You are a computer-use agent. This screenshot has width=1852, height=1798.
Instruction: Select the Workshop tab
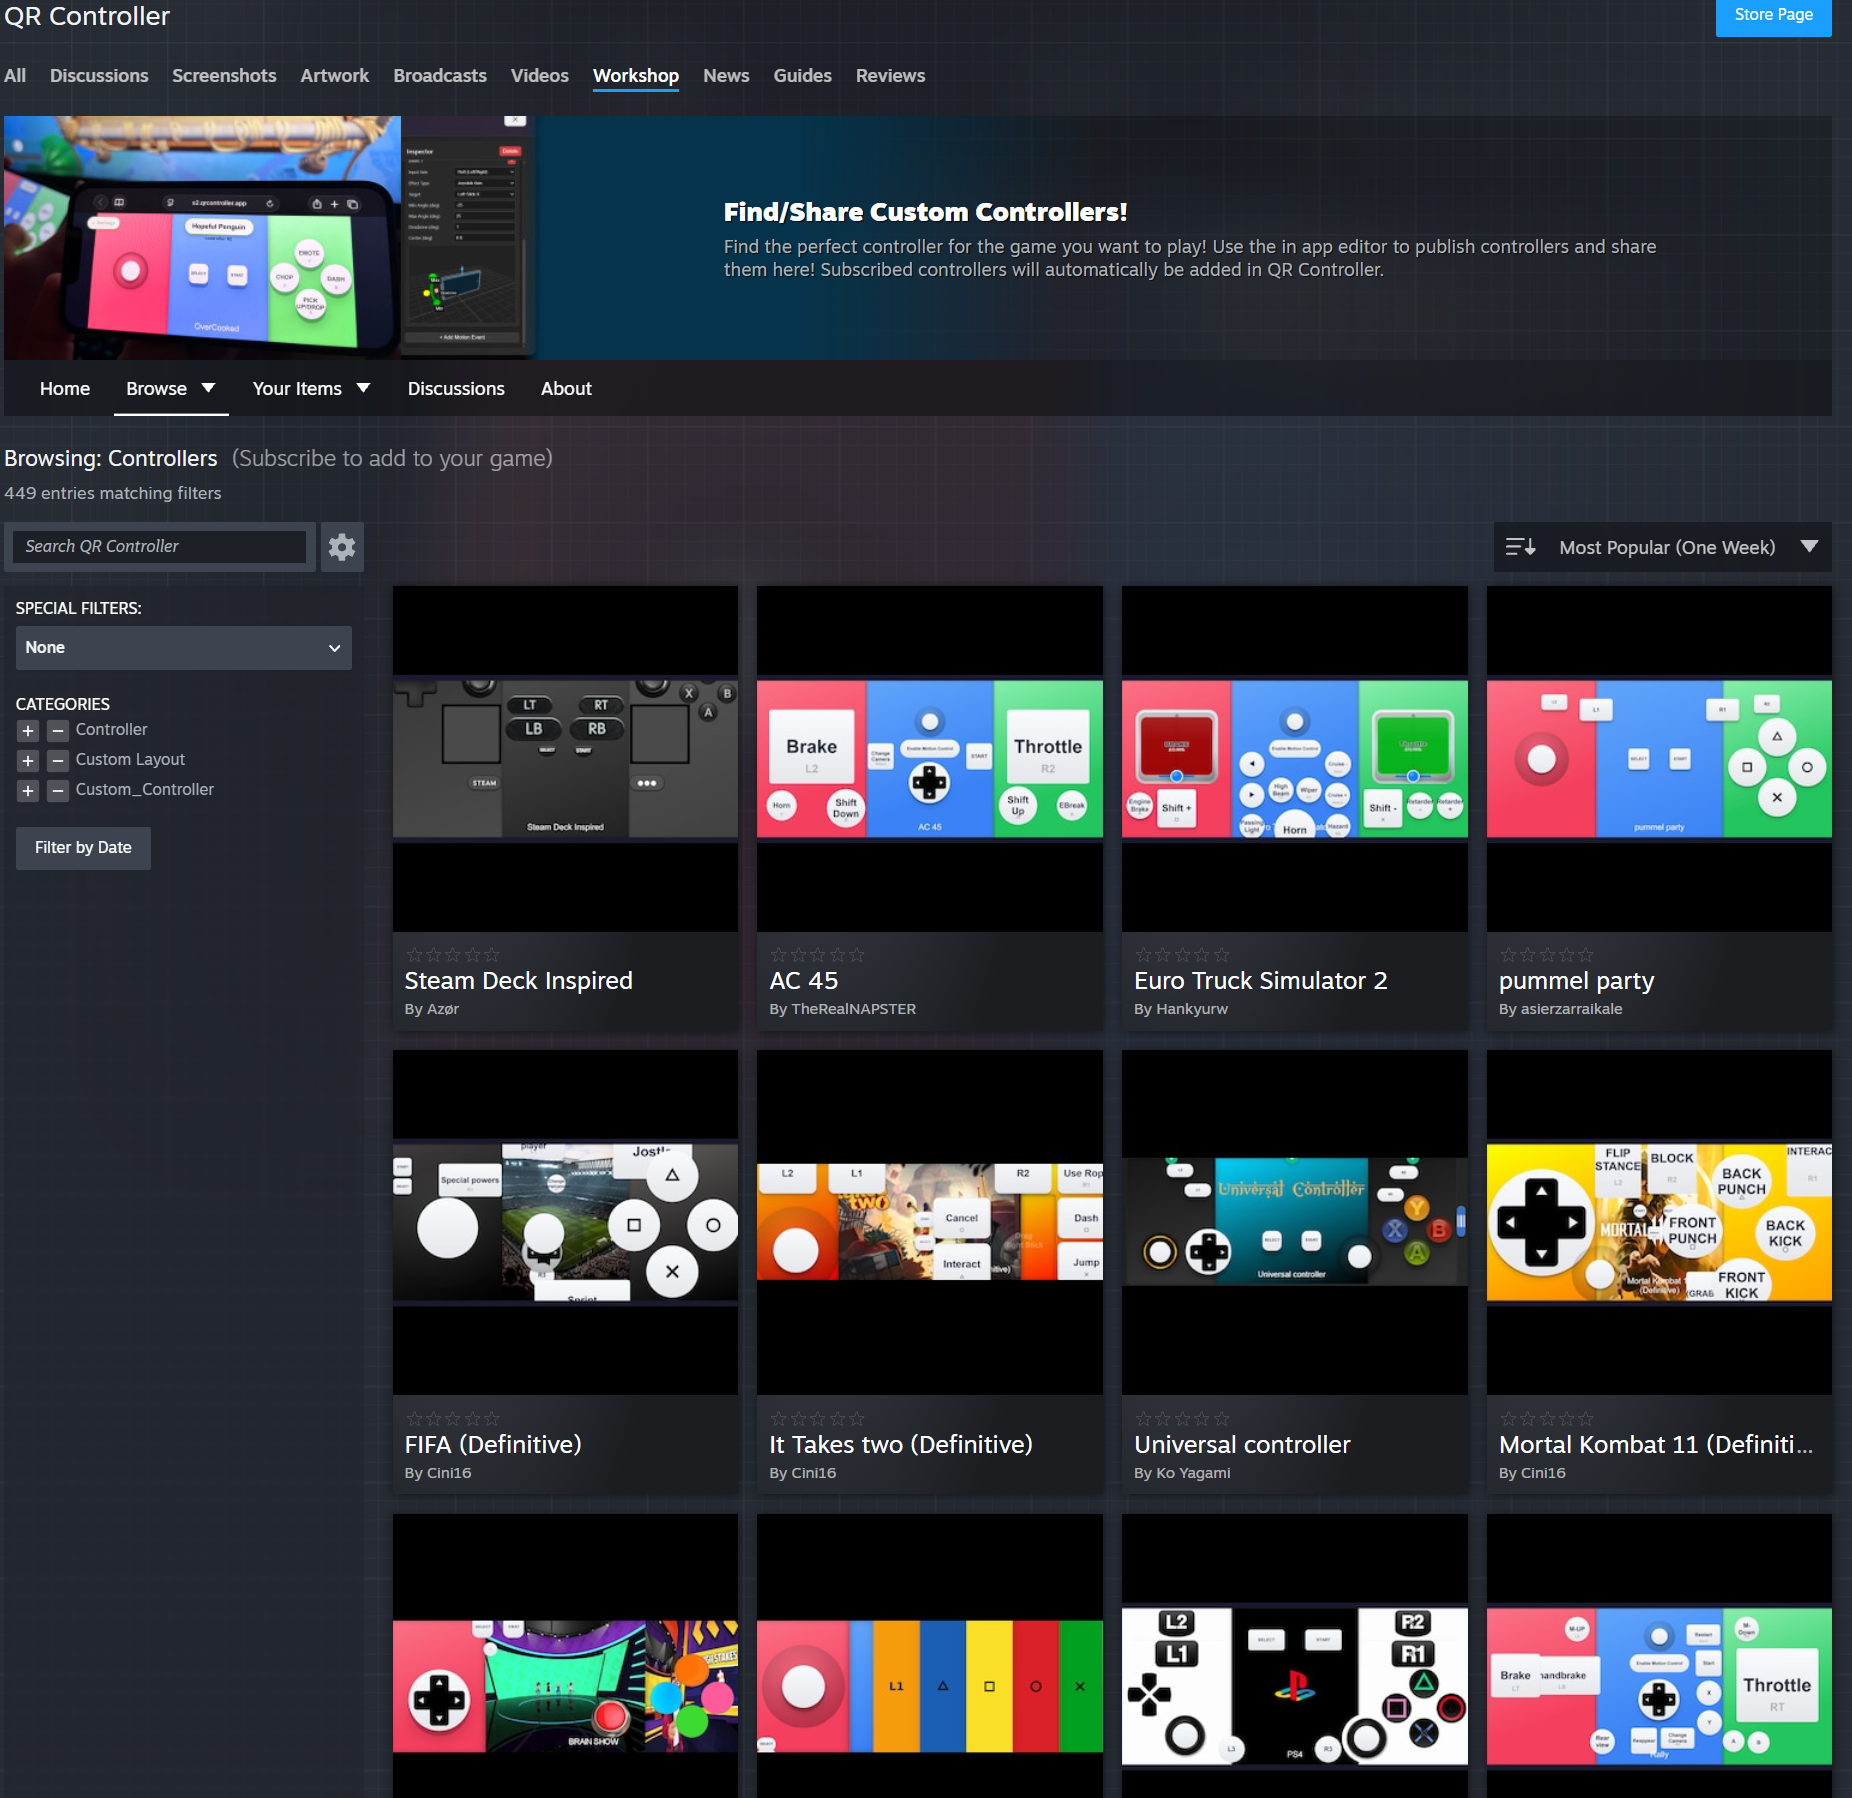(x=636, y=76)
